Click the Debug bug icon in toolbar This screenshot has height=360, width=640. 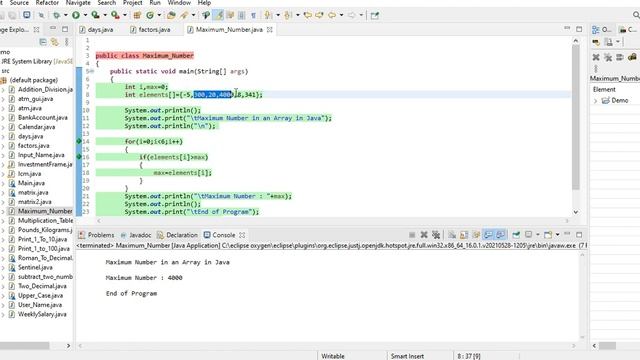(x=56, y=15)
